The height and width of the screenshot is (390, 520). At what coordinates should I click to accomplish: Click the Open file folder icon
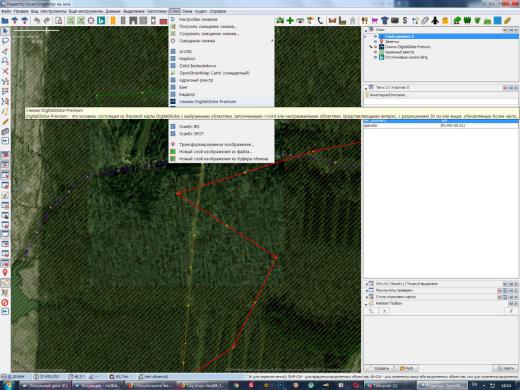[x=5, y=20]
